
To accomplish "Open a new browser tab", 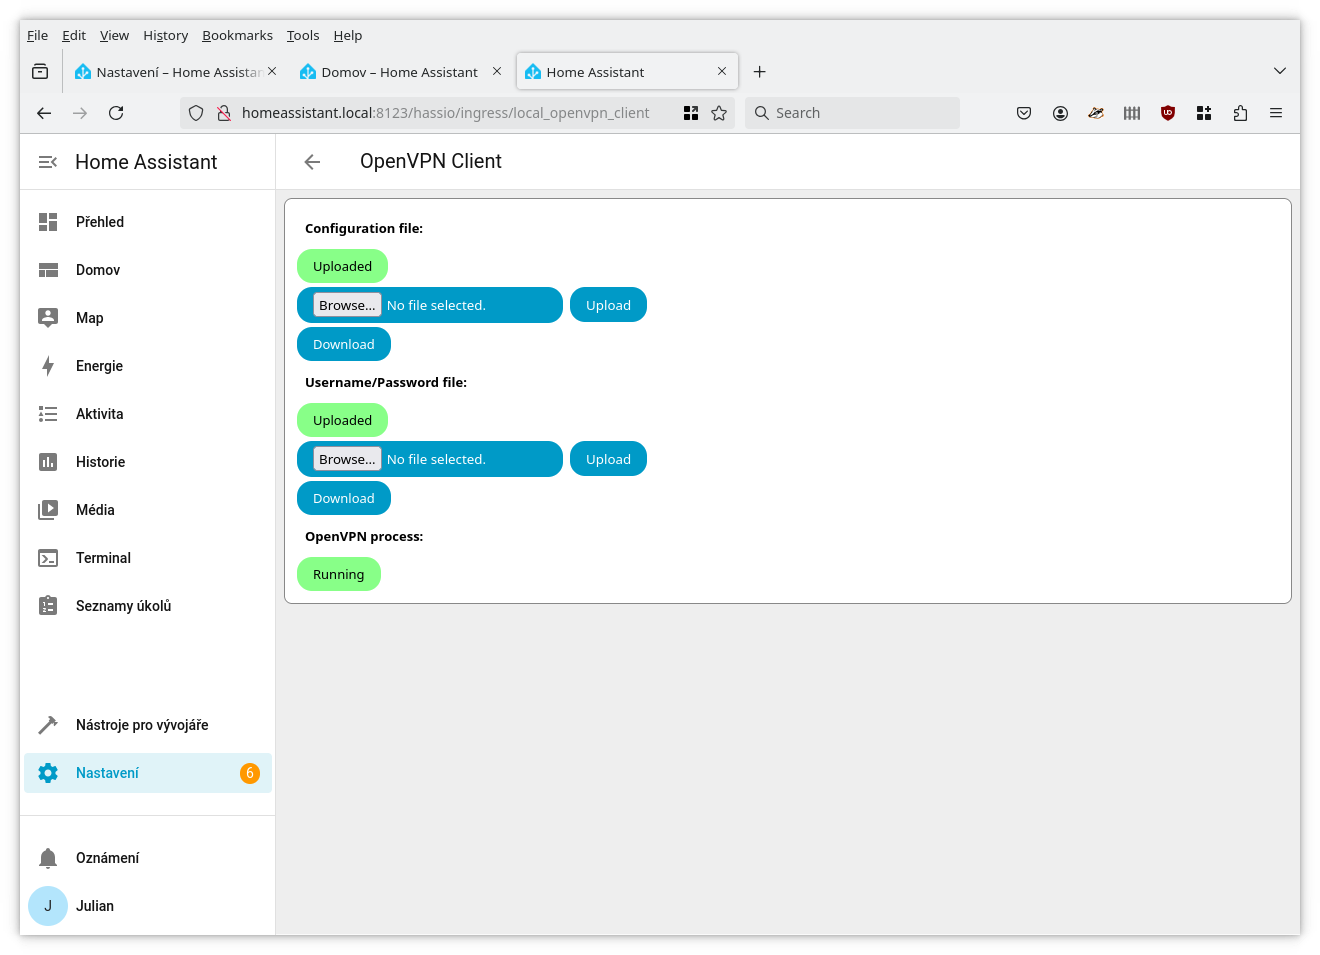I will click(760, 72).
